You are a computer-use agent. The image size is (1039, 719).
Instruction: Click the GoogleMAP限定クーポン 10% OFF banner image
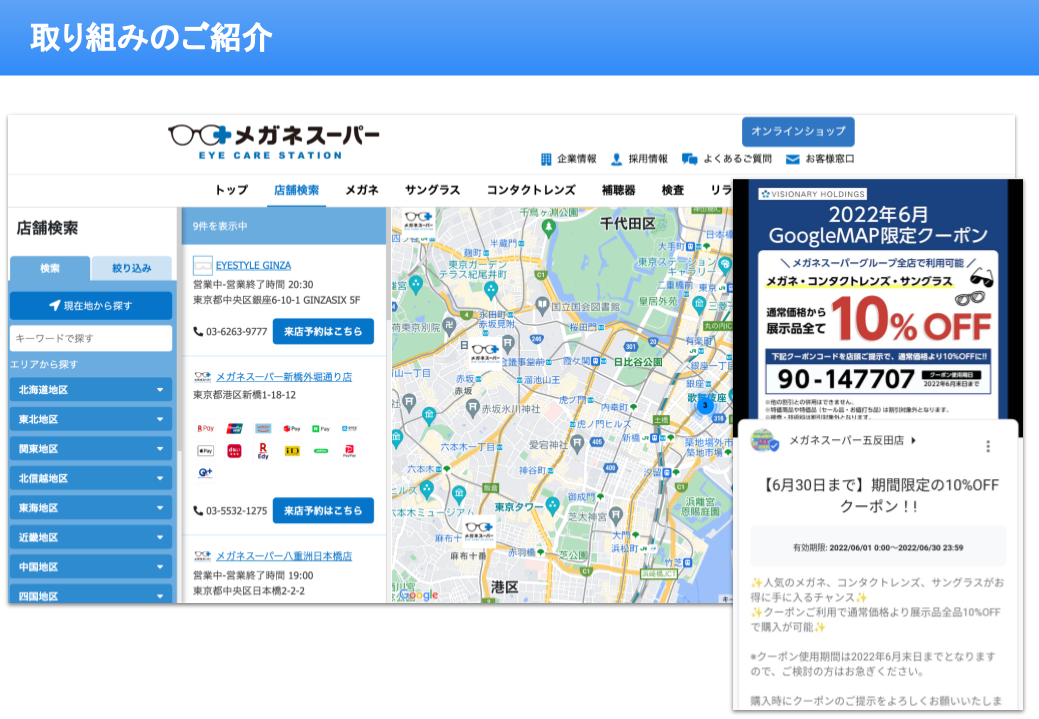877,301
